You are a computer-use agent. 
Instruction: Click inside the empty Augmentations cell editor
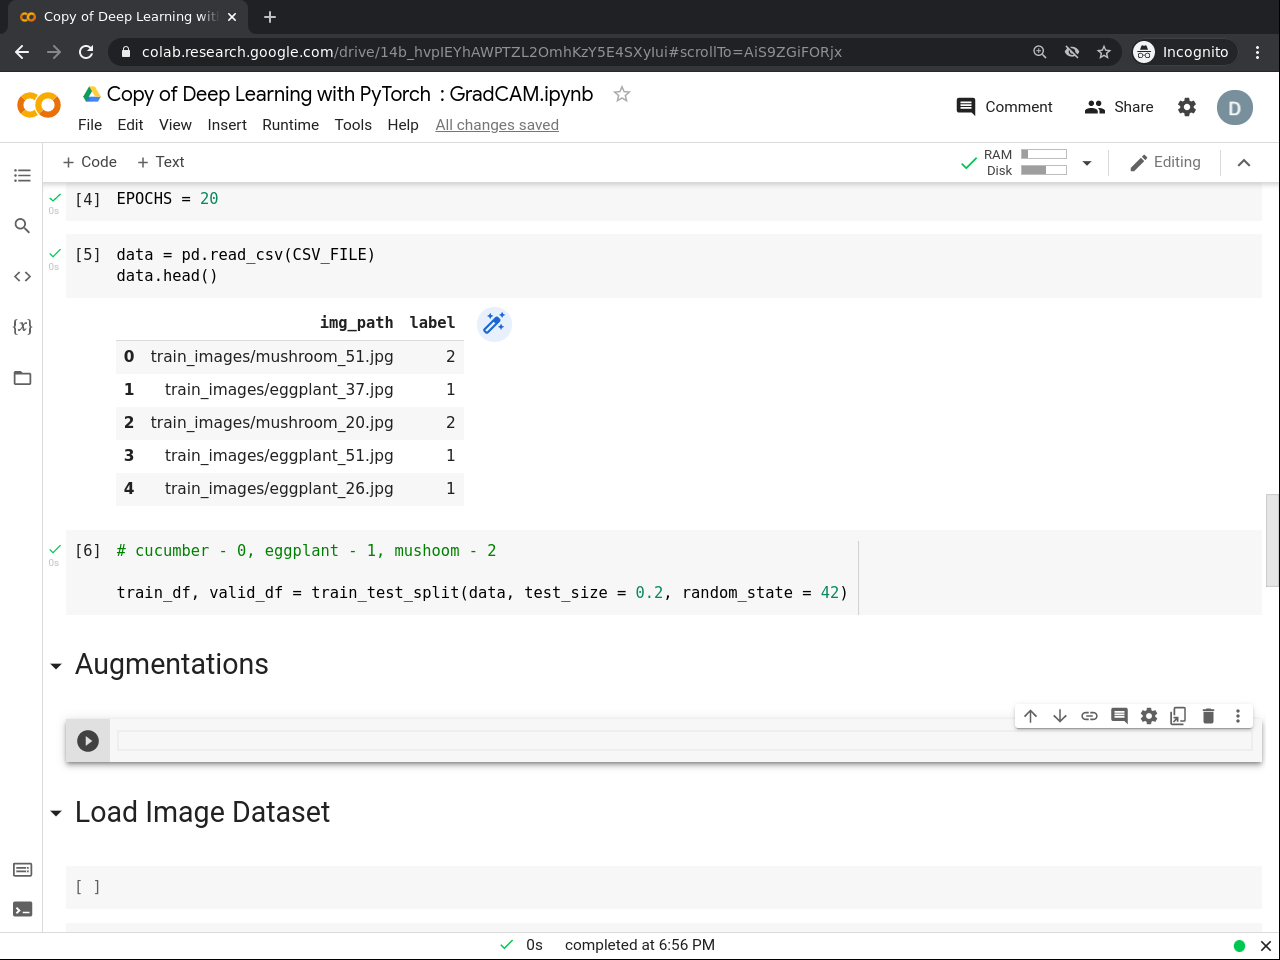tap(680, 741)
